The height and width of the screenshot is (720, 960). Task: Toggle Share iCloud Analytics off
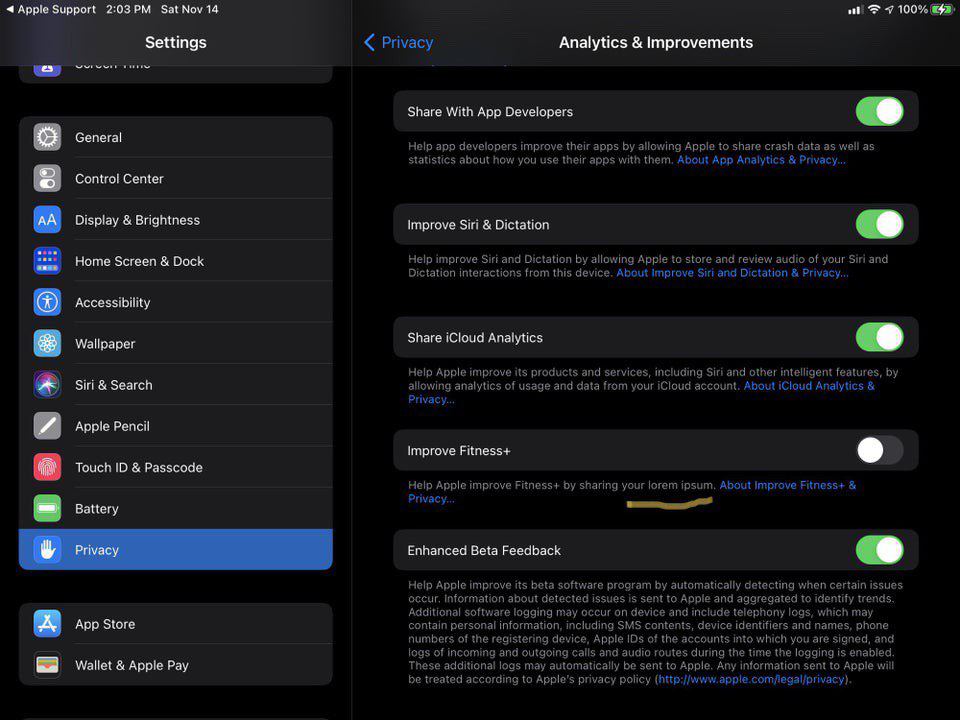(x=879, y=337)
